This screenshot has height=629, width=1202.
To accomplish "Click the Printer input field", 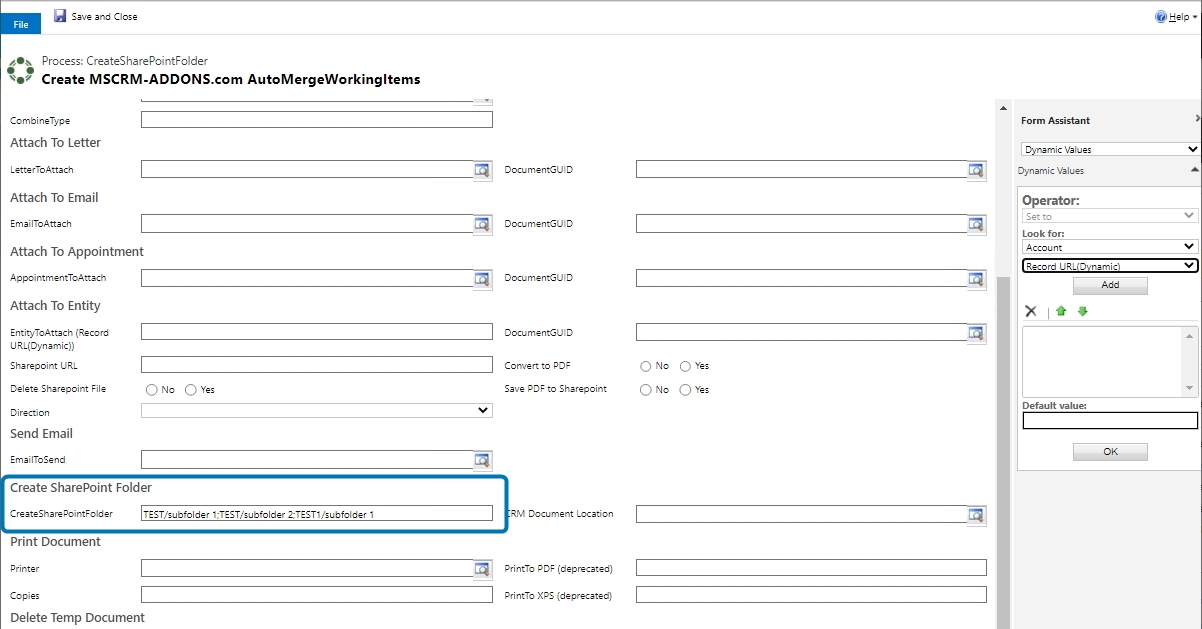I will [x=307, y=568].
